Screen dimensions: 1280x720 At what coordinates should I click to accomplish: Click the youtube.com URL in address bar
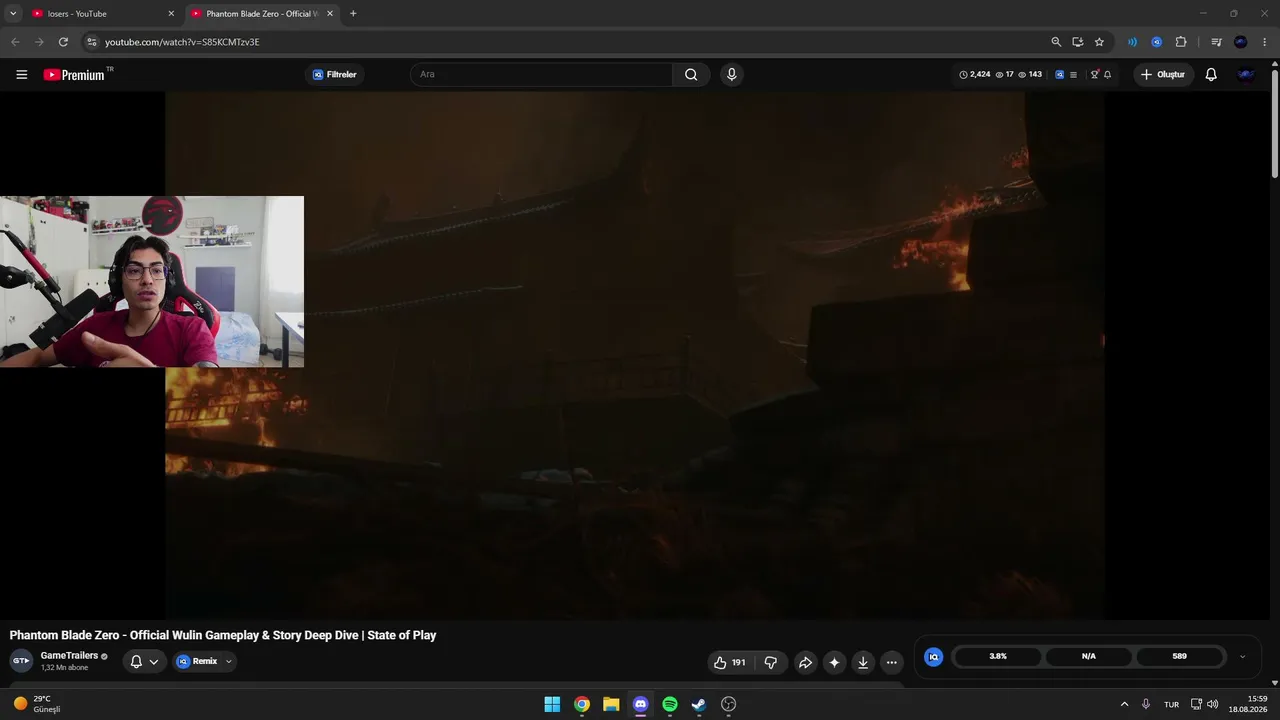pyautogui.click(x=182, y=42)
